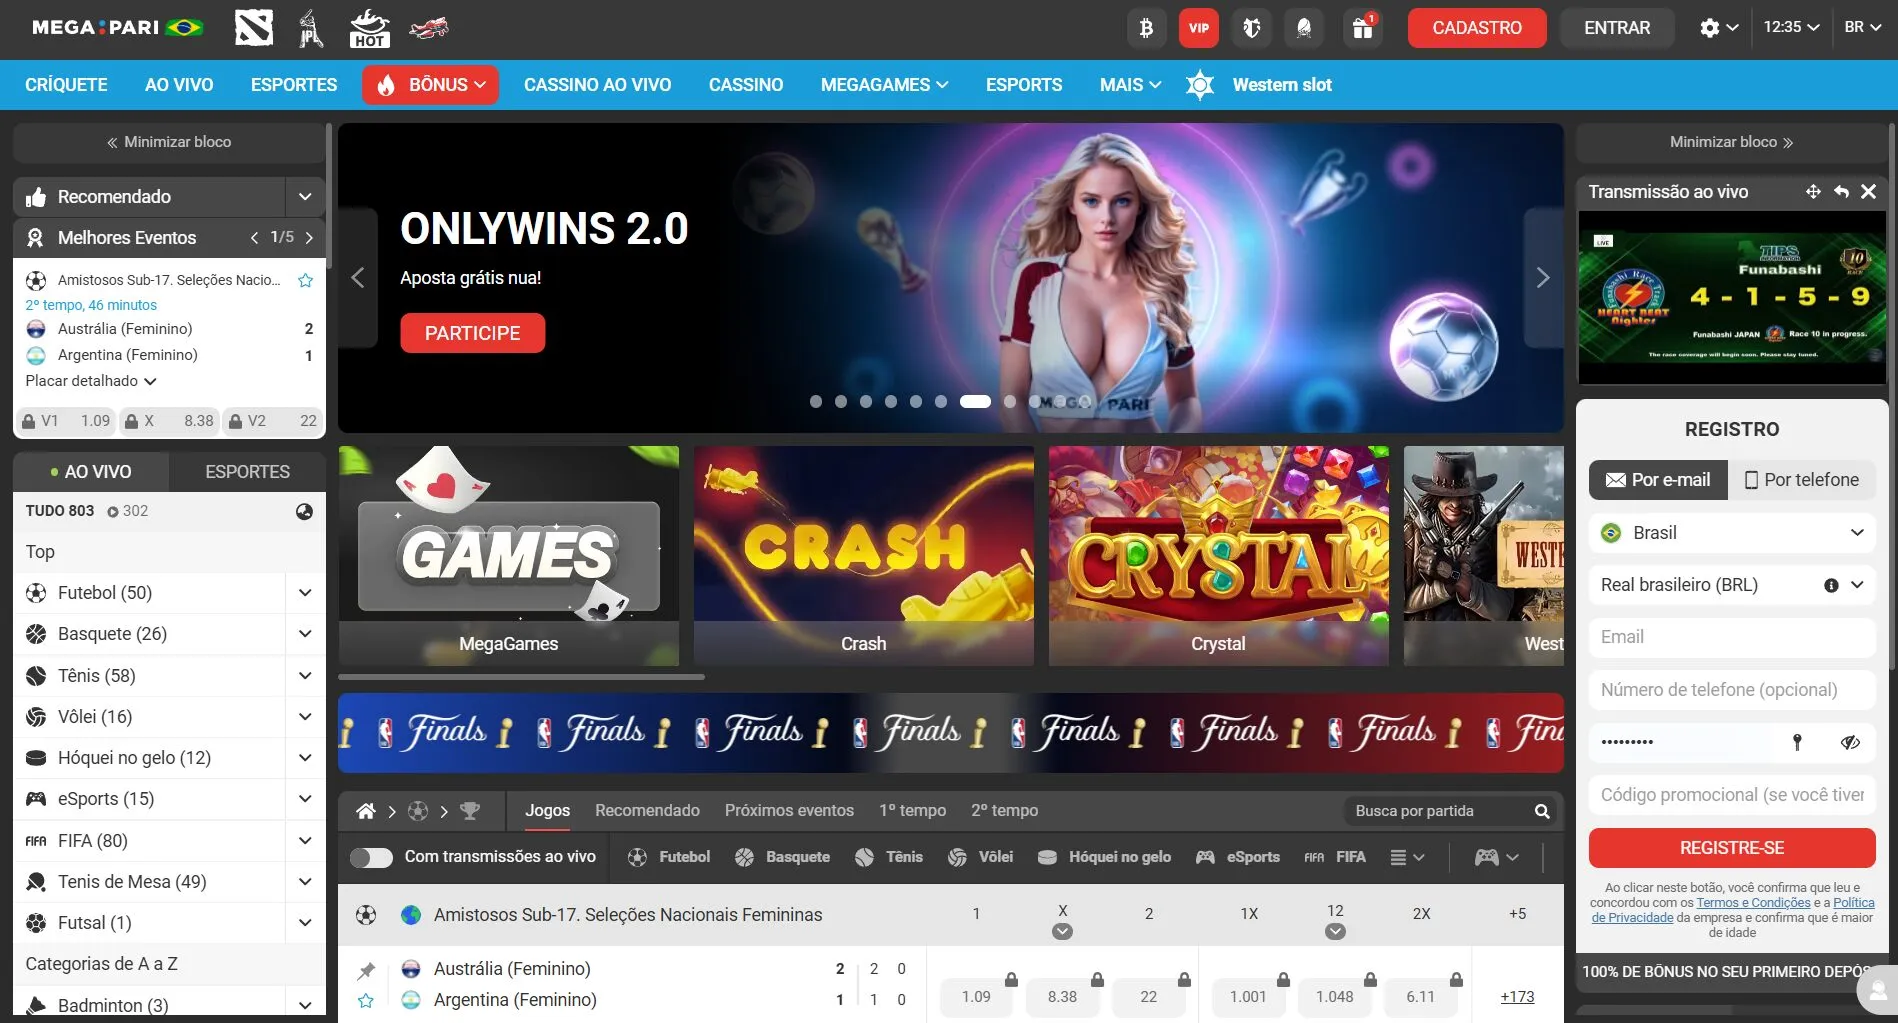Open the Brasil country dropdown
This screenshot has height=1023, width=1898.
[1732, 533]
